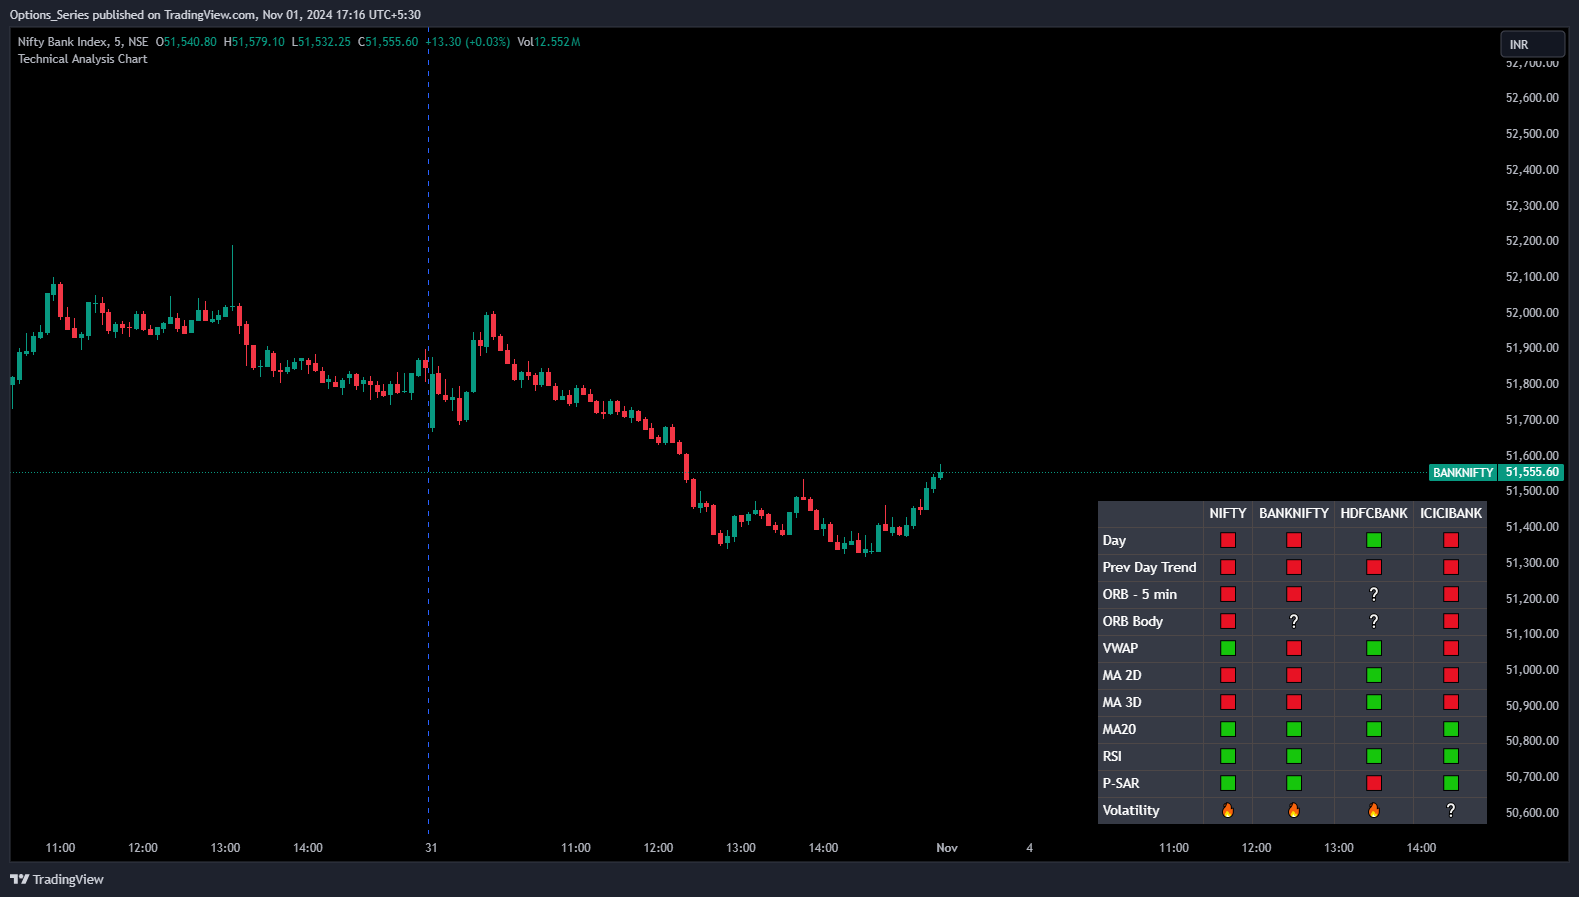
Task: Click the ICICIBANK Volatility question mark
Action: [x=1451, y=810]
